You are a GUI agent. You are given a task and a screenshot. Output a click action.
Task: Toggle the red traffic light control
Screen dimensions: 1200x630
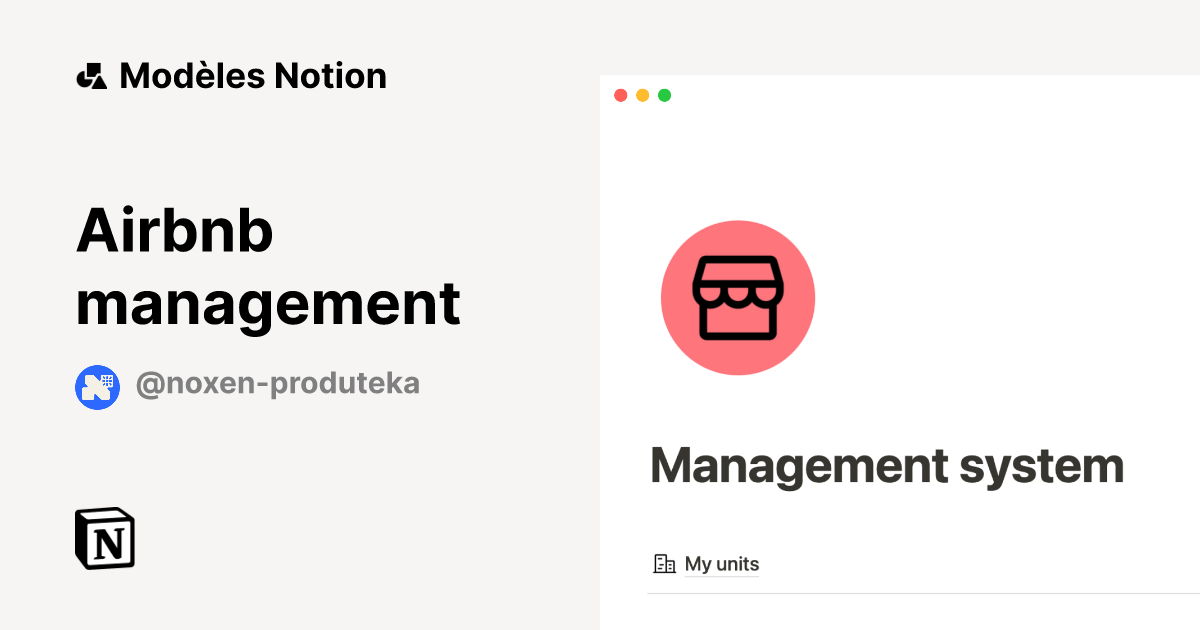point(621,95)
